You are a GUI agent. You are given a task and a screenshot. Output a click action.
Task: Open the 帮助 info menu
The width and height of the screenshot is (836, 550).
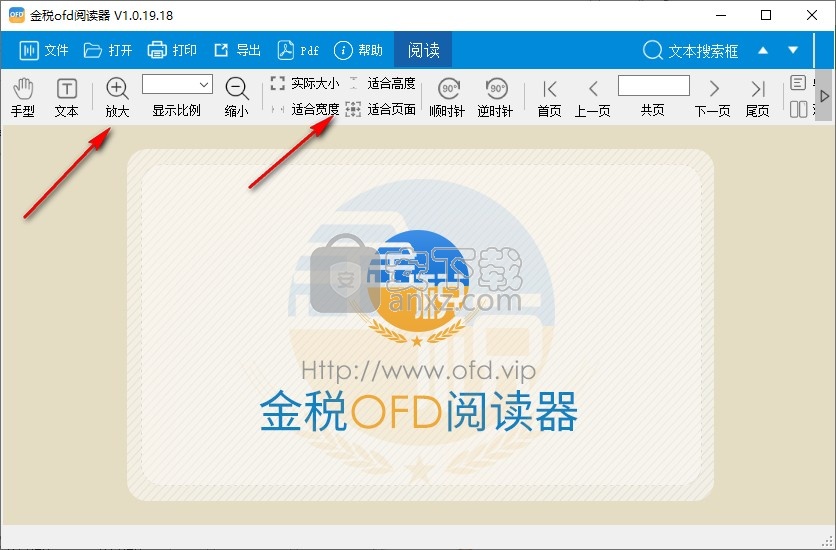pos(358,50)
